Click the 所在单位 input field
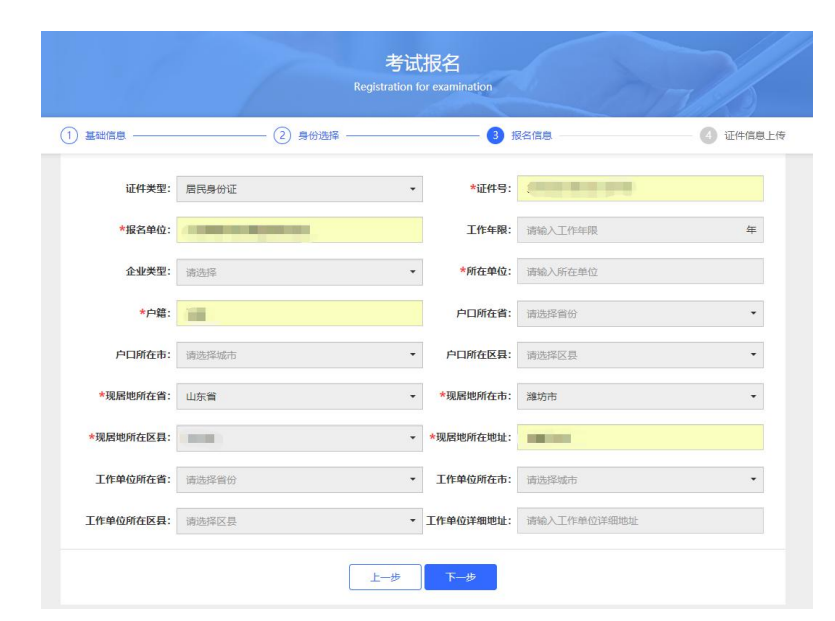 click(x=640, y=271)
